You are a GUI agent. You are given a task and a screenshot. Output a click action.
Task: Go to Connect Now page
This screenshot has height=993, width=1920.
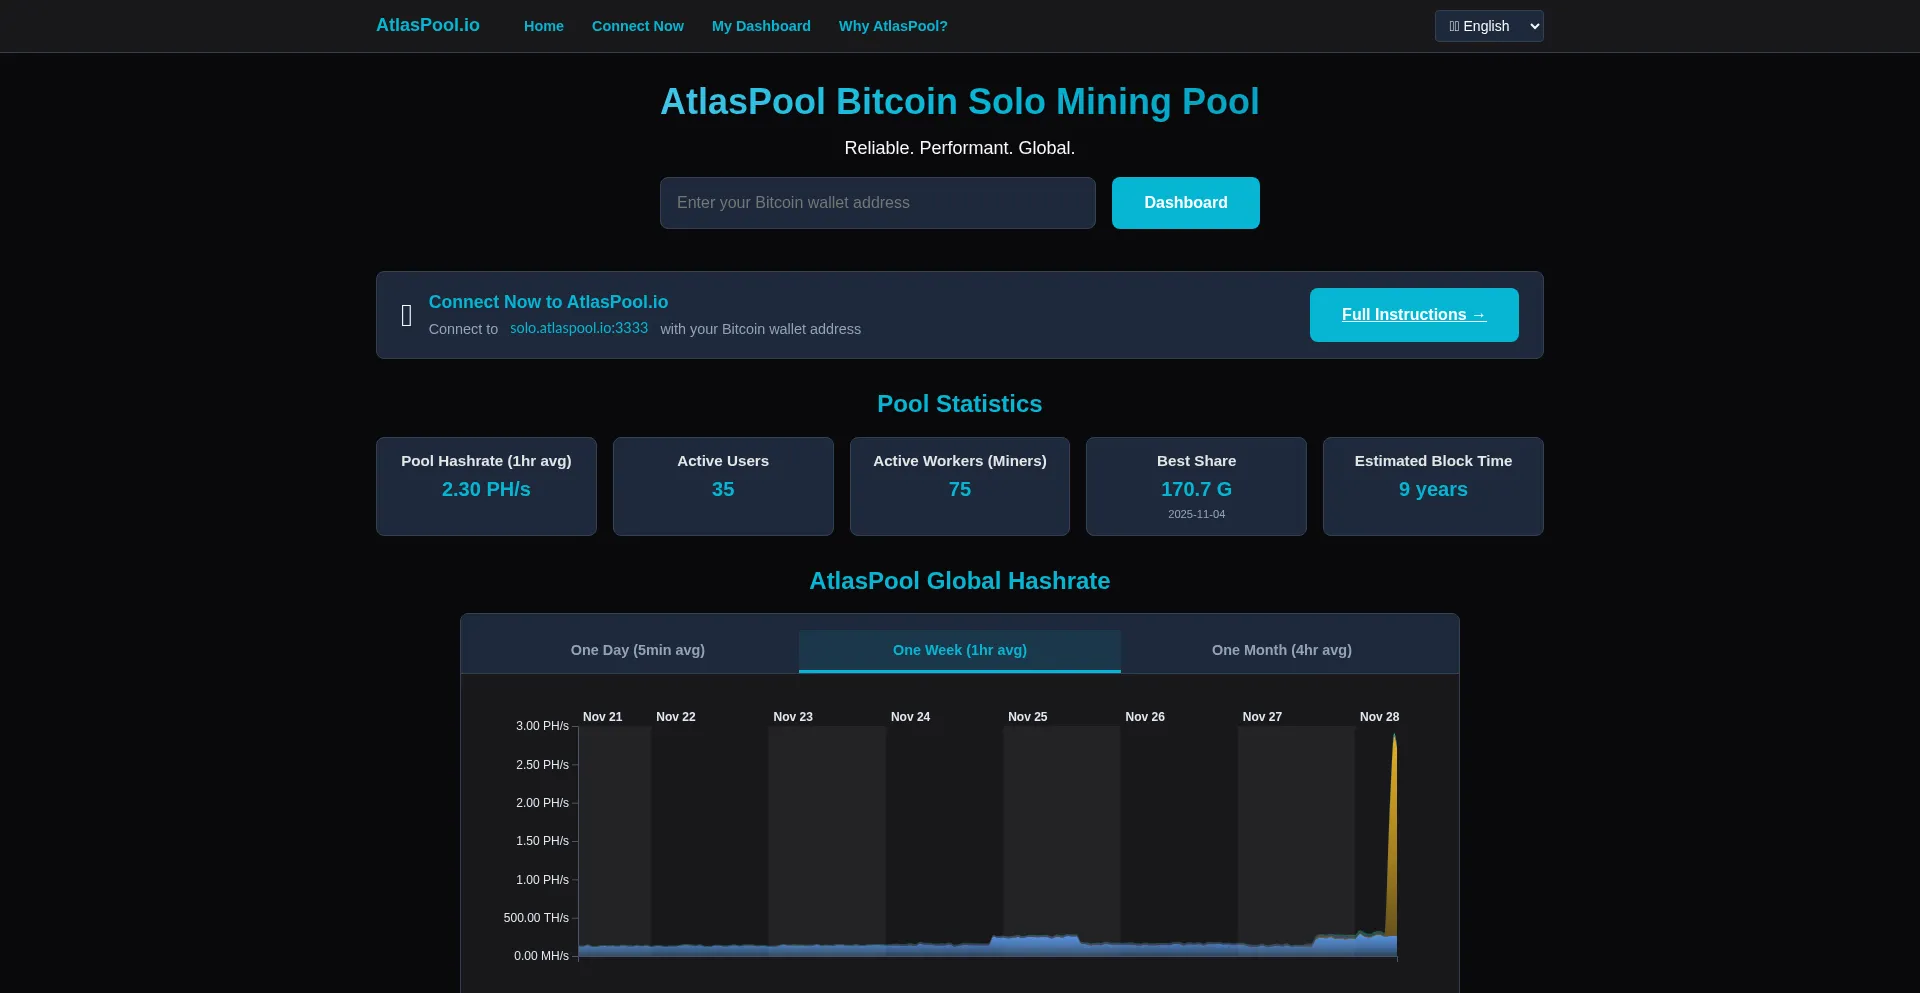point(637,26)
